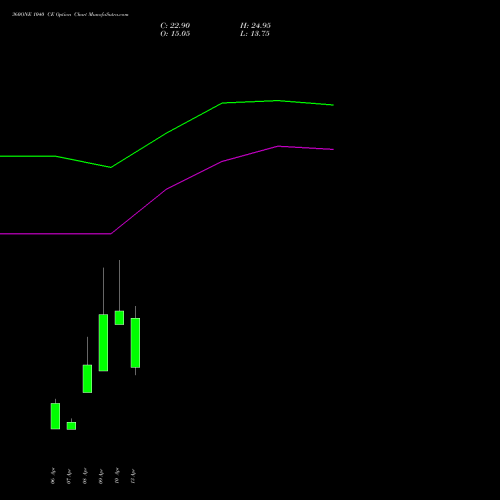Select the high value "H: 24.95"
This screenshot has width=500, height=500.
tap(255, 26)
